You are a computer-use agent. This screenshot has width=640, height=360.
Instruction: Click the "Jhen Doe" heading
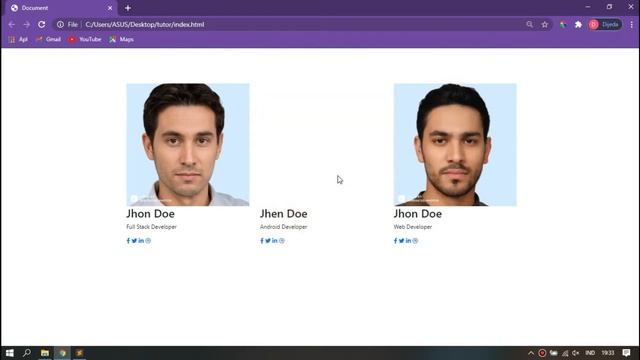[284, 214]
